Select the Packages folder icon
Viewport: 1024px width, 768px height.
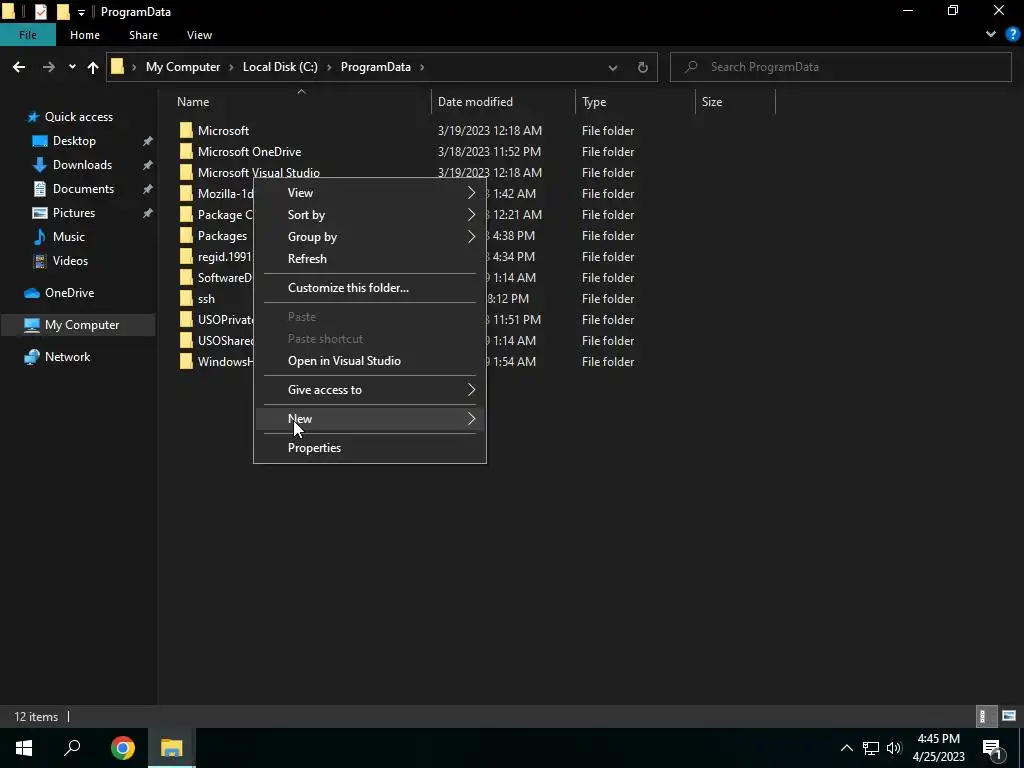click(x=186, y=236)
